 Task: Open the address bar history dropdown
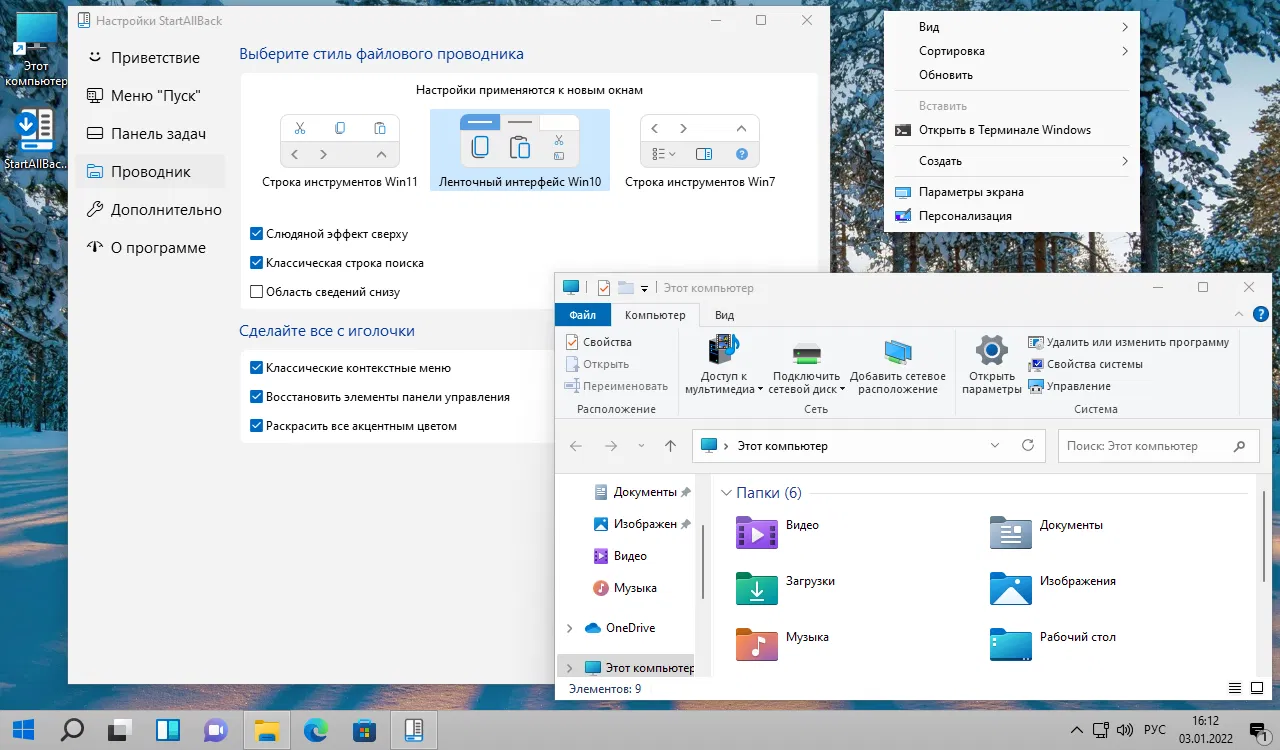pos(995,446)
